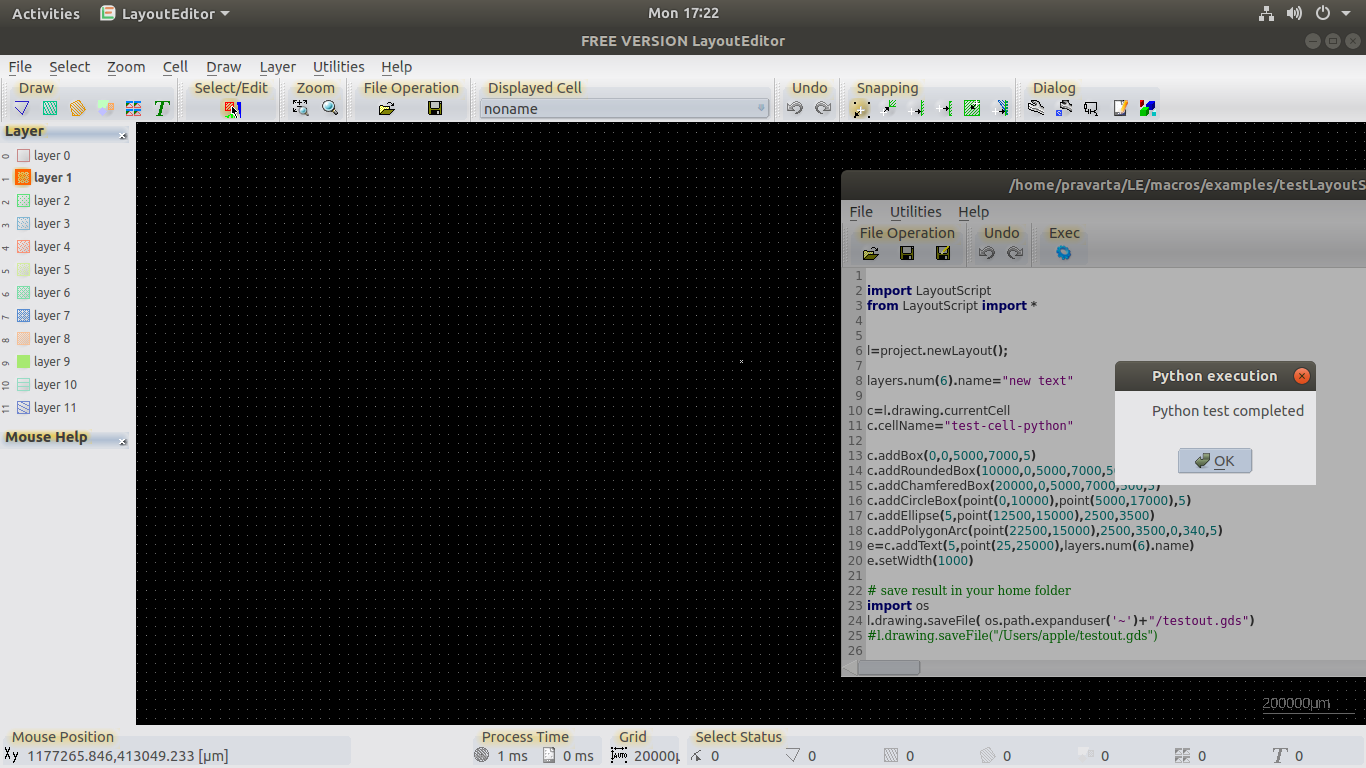Click the Mon 17:22 clock
The image size is (1366, 768).
683,13
